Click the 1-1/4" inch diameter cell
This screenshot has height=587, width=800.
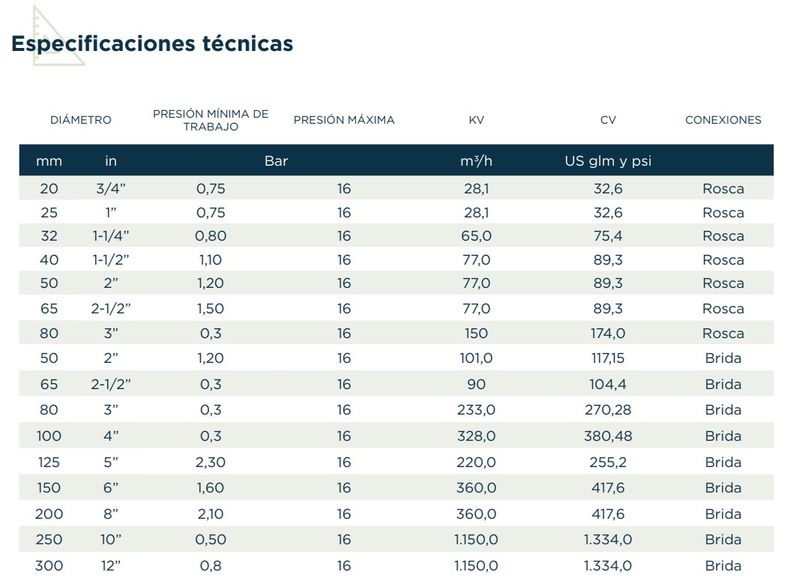113,236
